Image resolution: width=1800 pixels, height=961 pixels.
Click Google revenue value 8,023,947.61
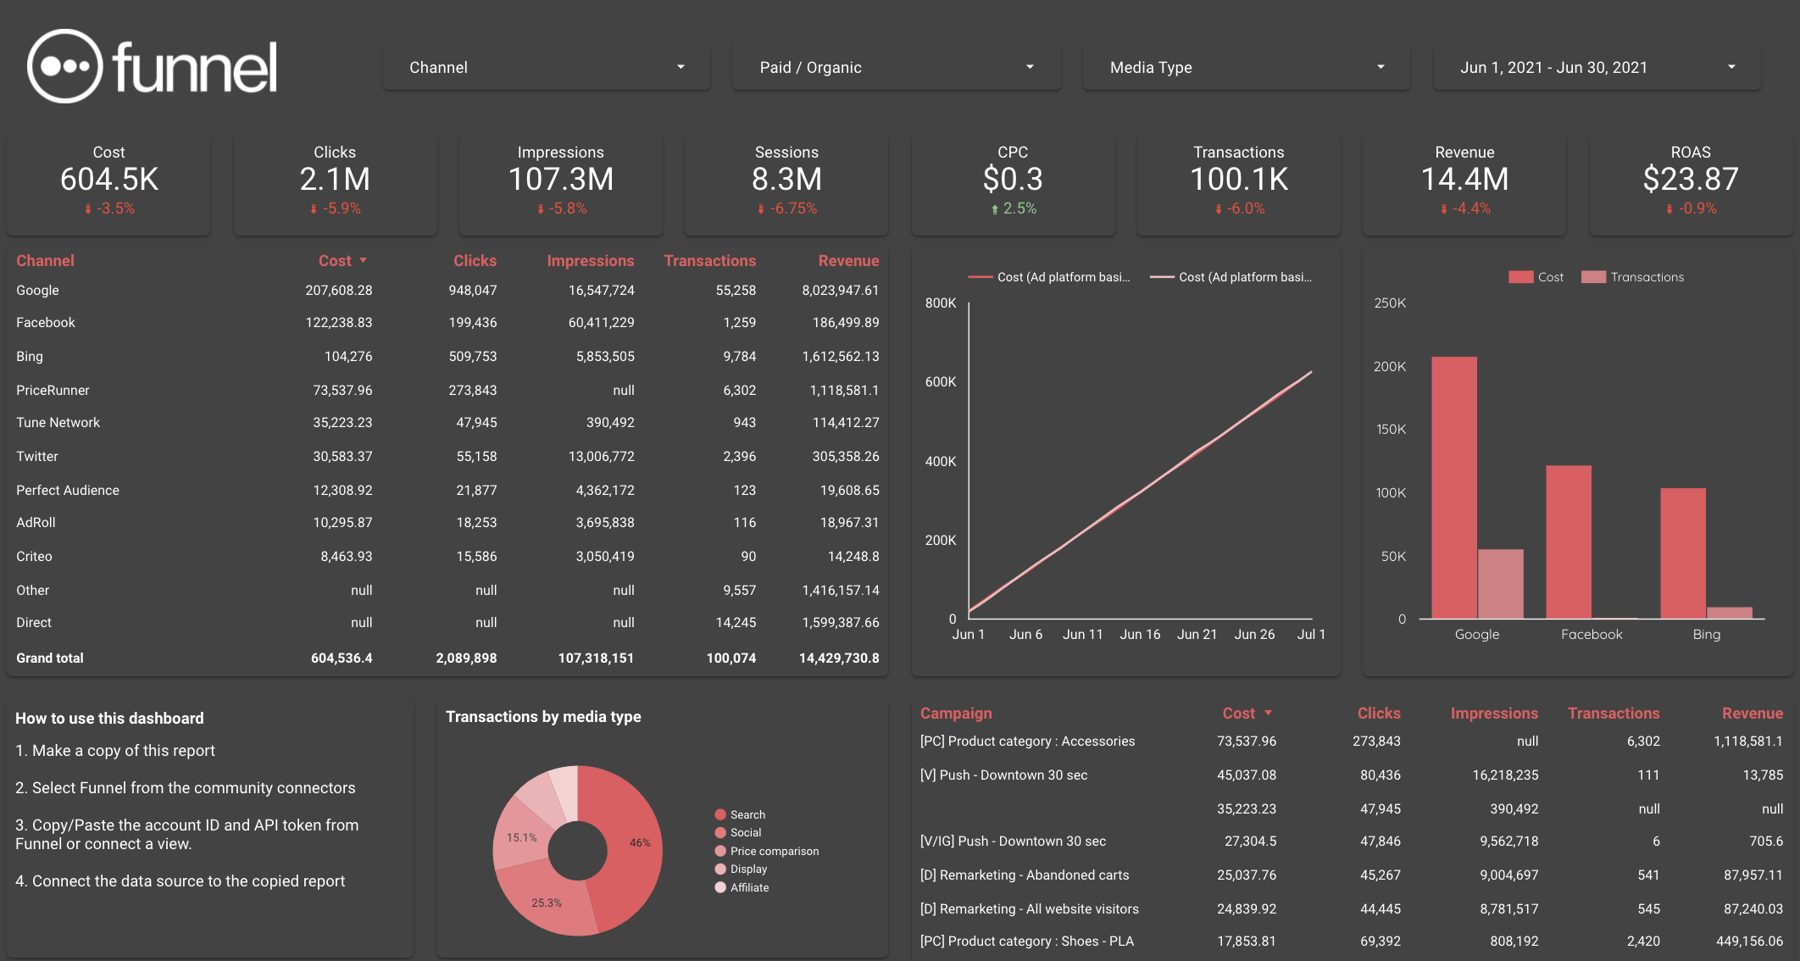(x=840, y=290)
